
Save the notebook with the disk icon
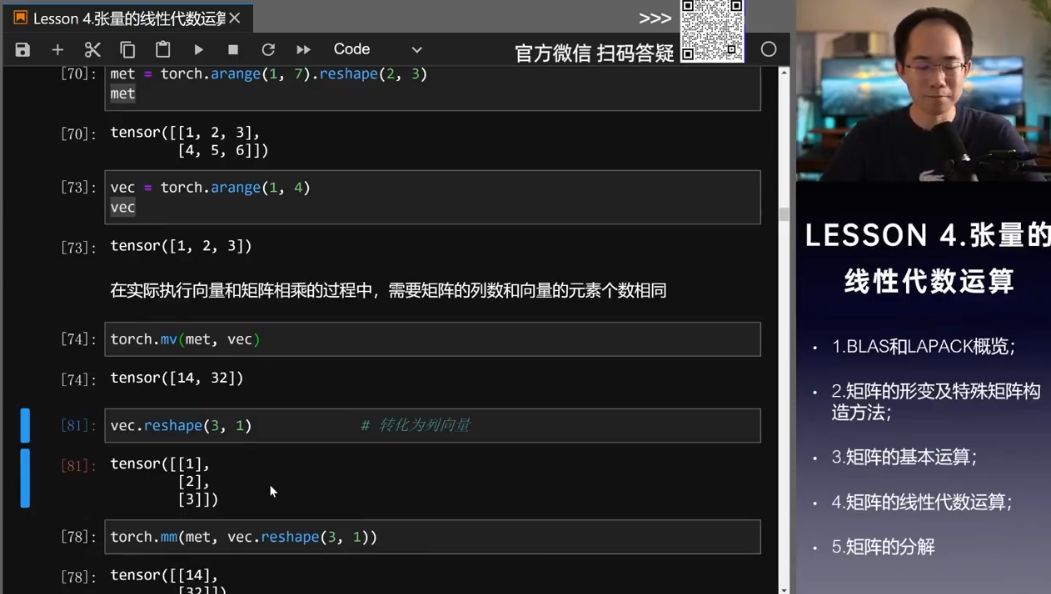point(21,48)
